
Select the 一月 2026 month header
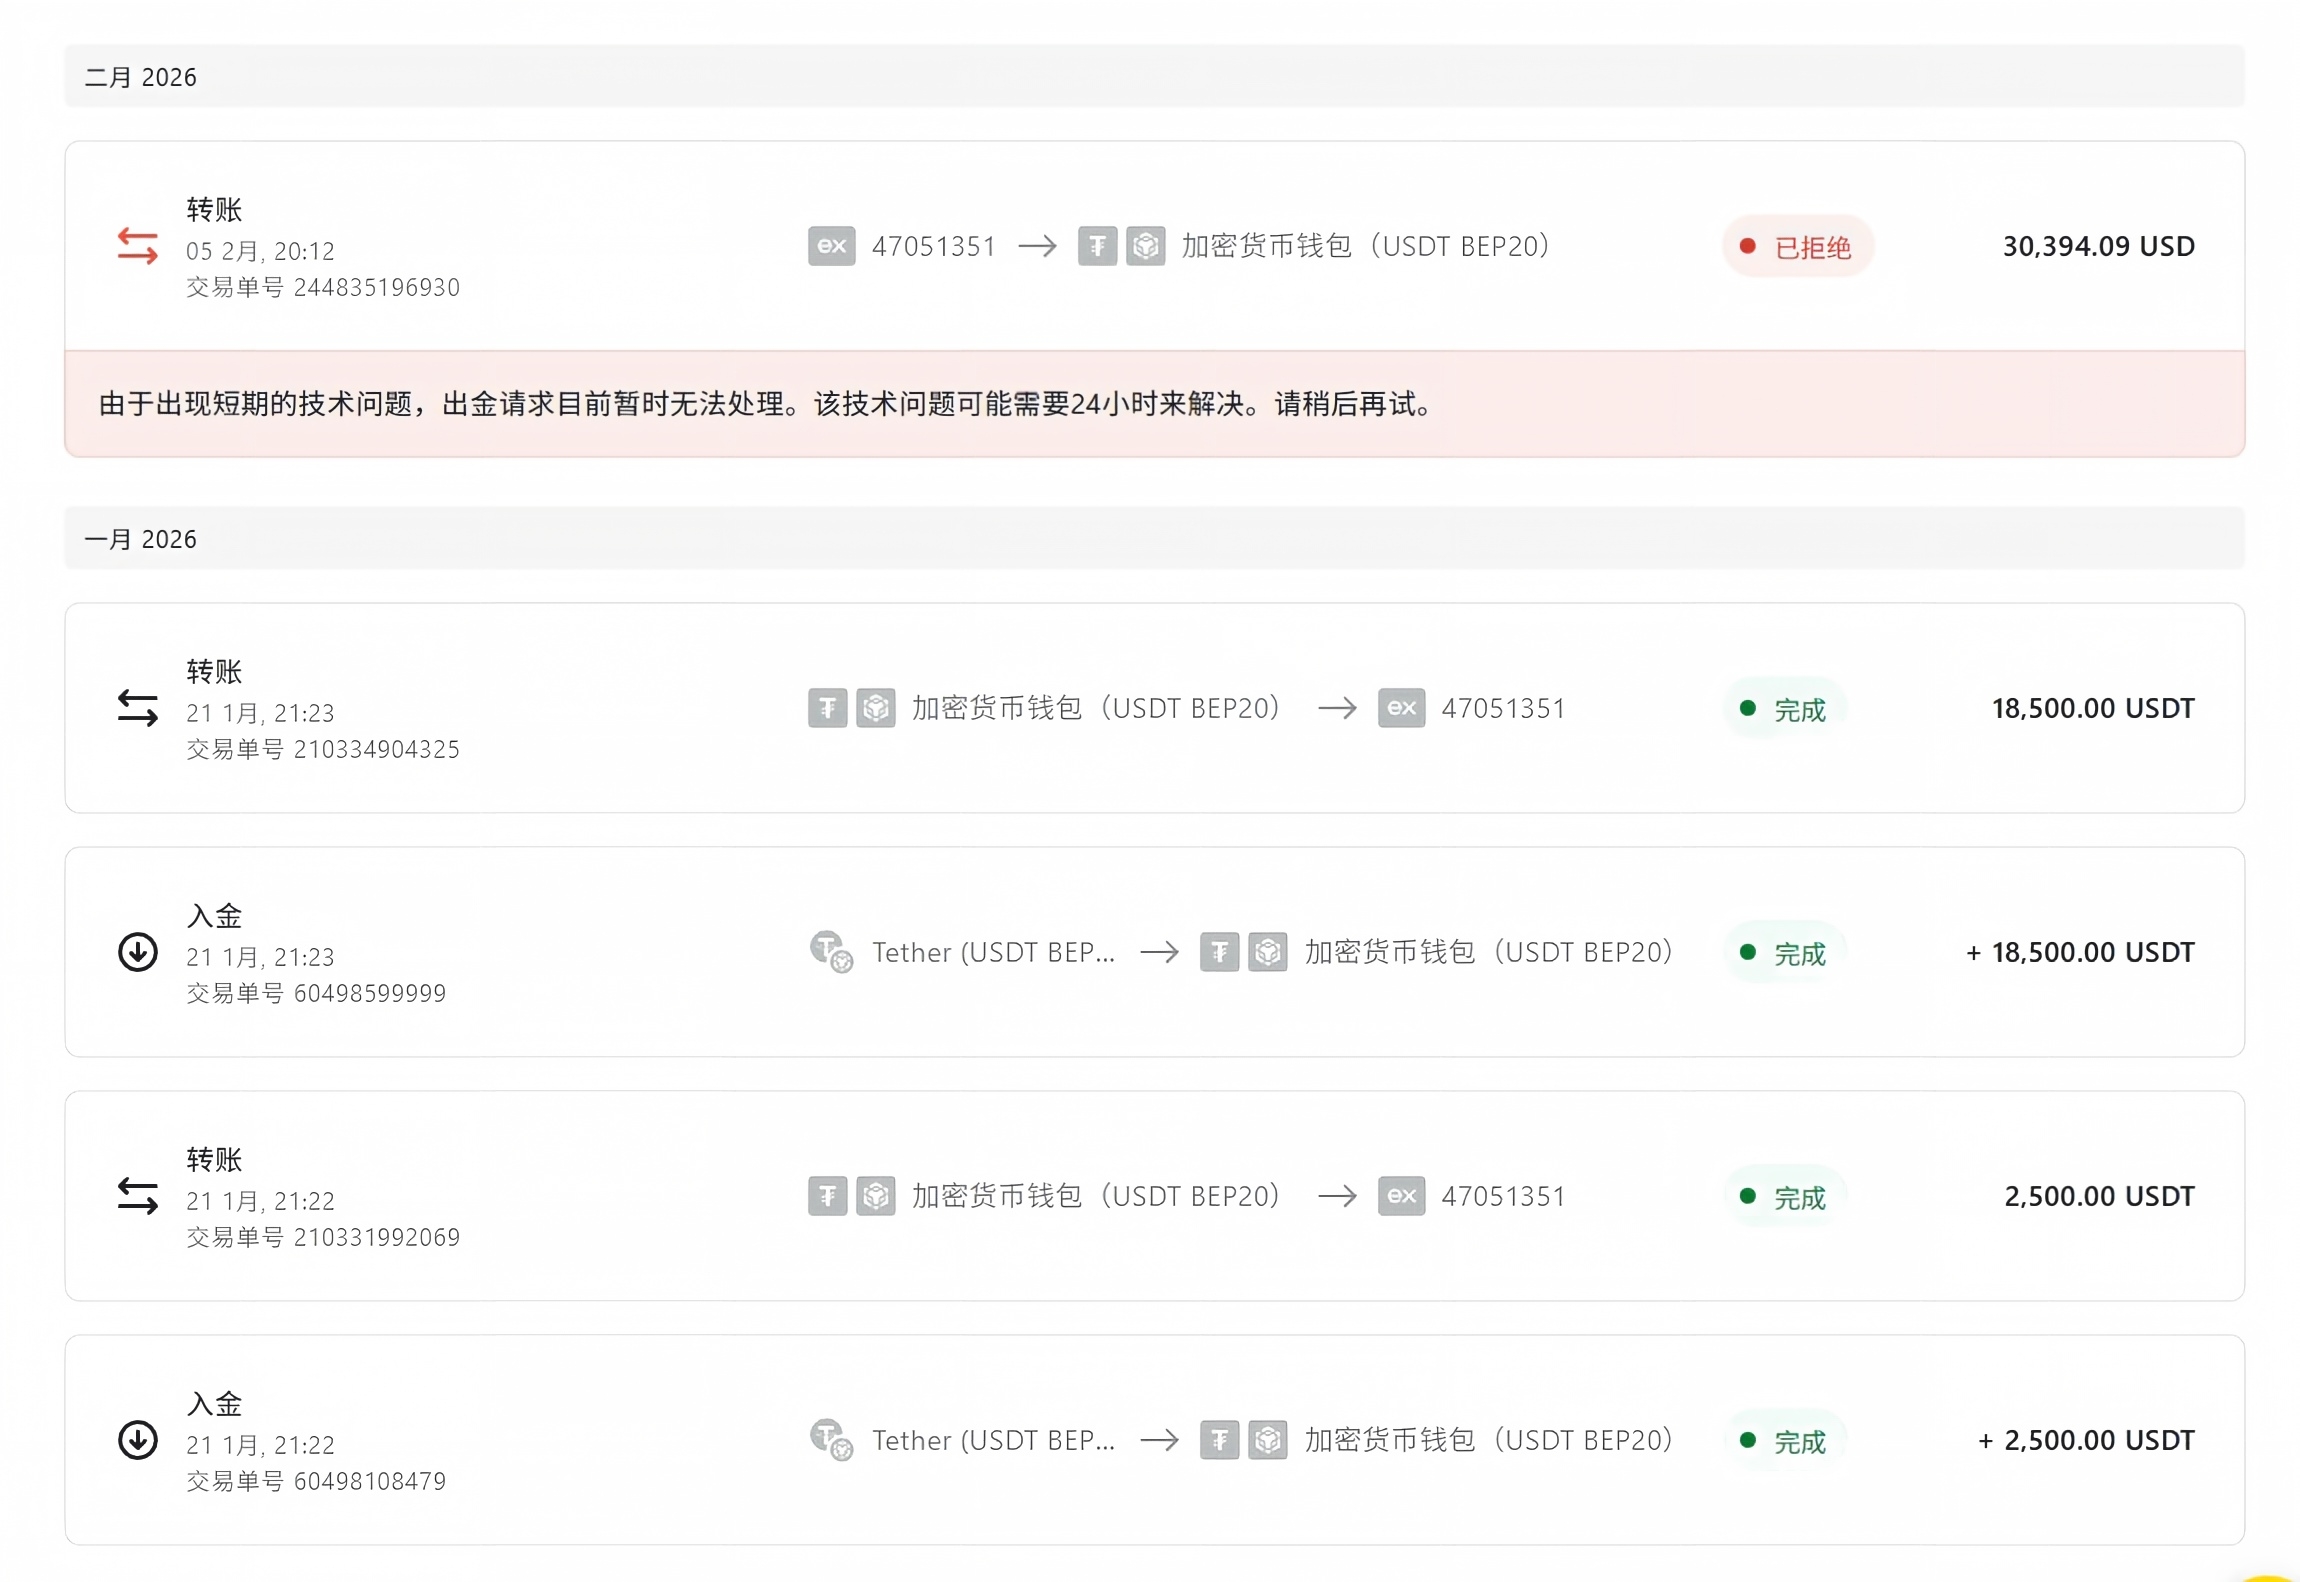pyautogui.click(x=1154, y=539)
